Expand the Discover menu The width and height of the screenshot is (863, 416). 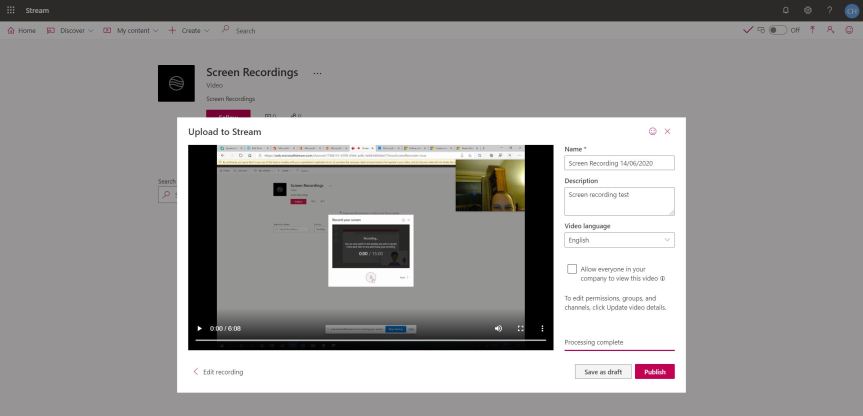70,30
